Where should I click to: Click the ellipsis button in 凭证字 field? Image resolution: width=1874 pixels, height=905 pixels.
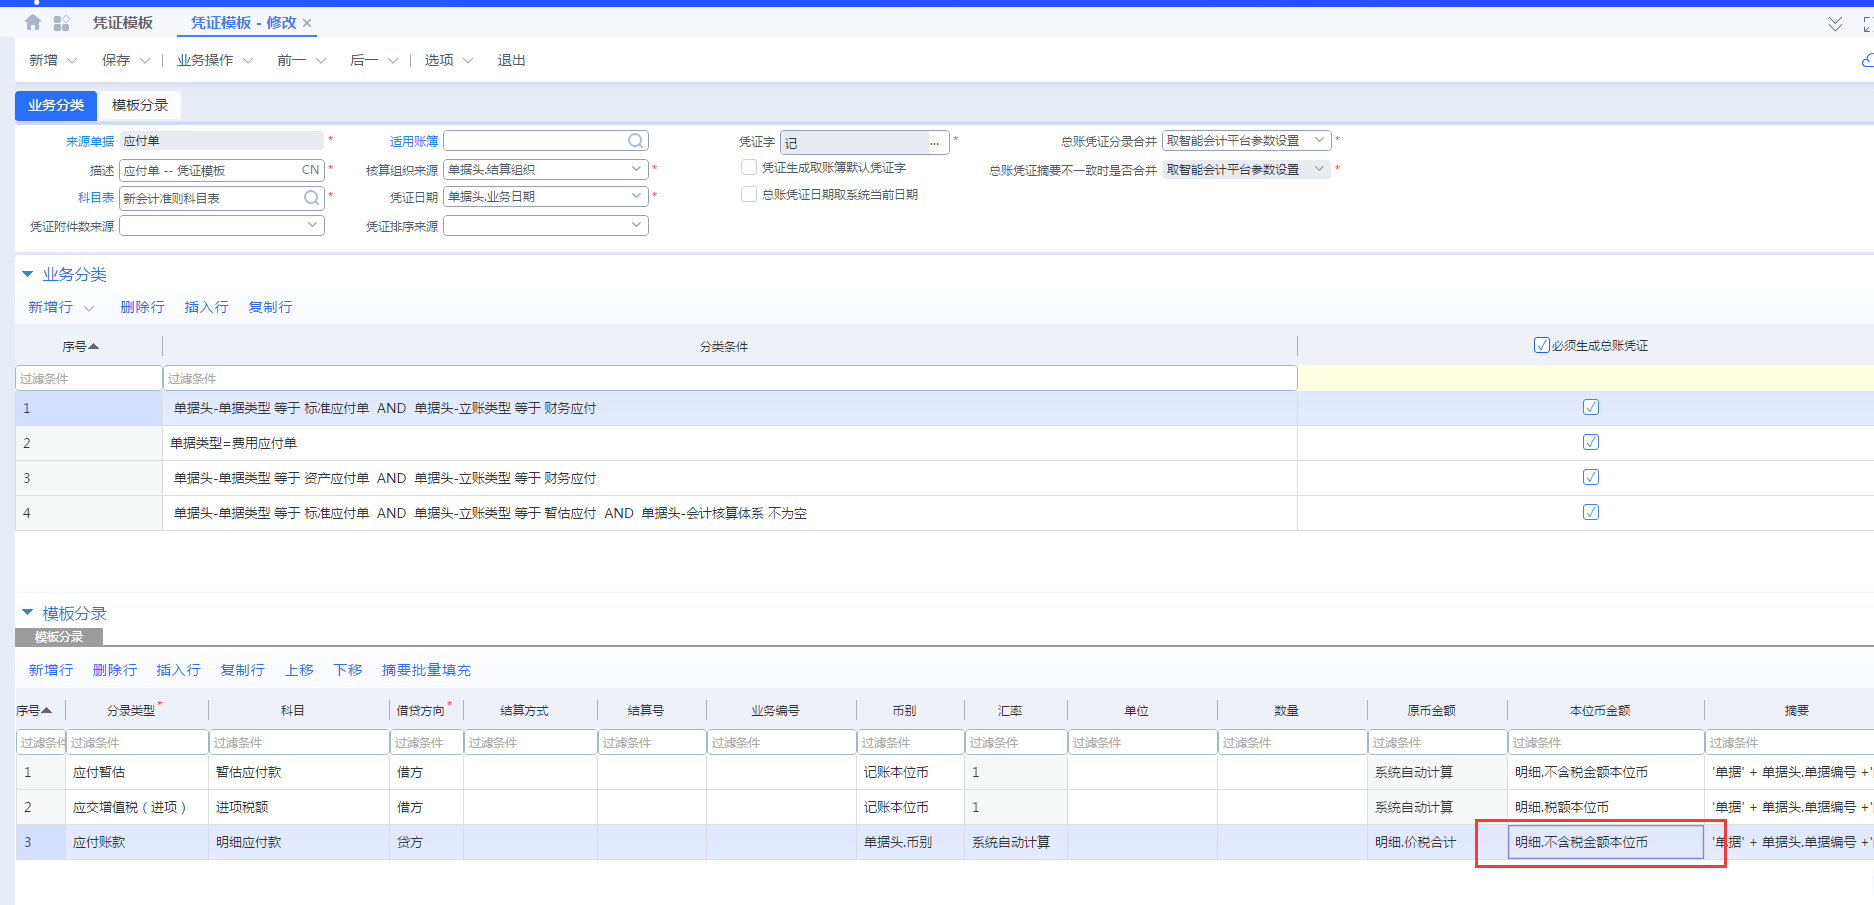(935, 143)
